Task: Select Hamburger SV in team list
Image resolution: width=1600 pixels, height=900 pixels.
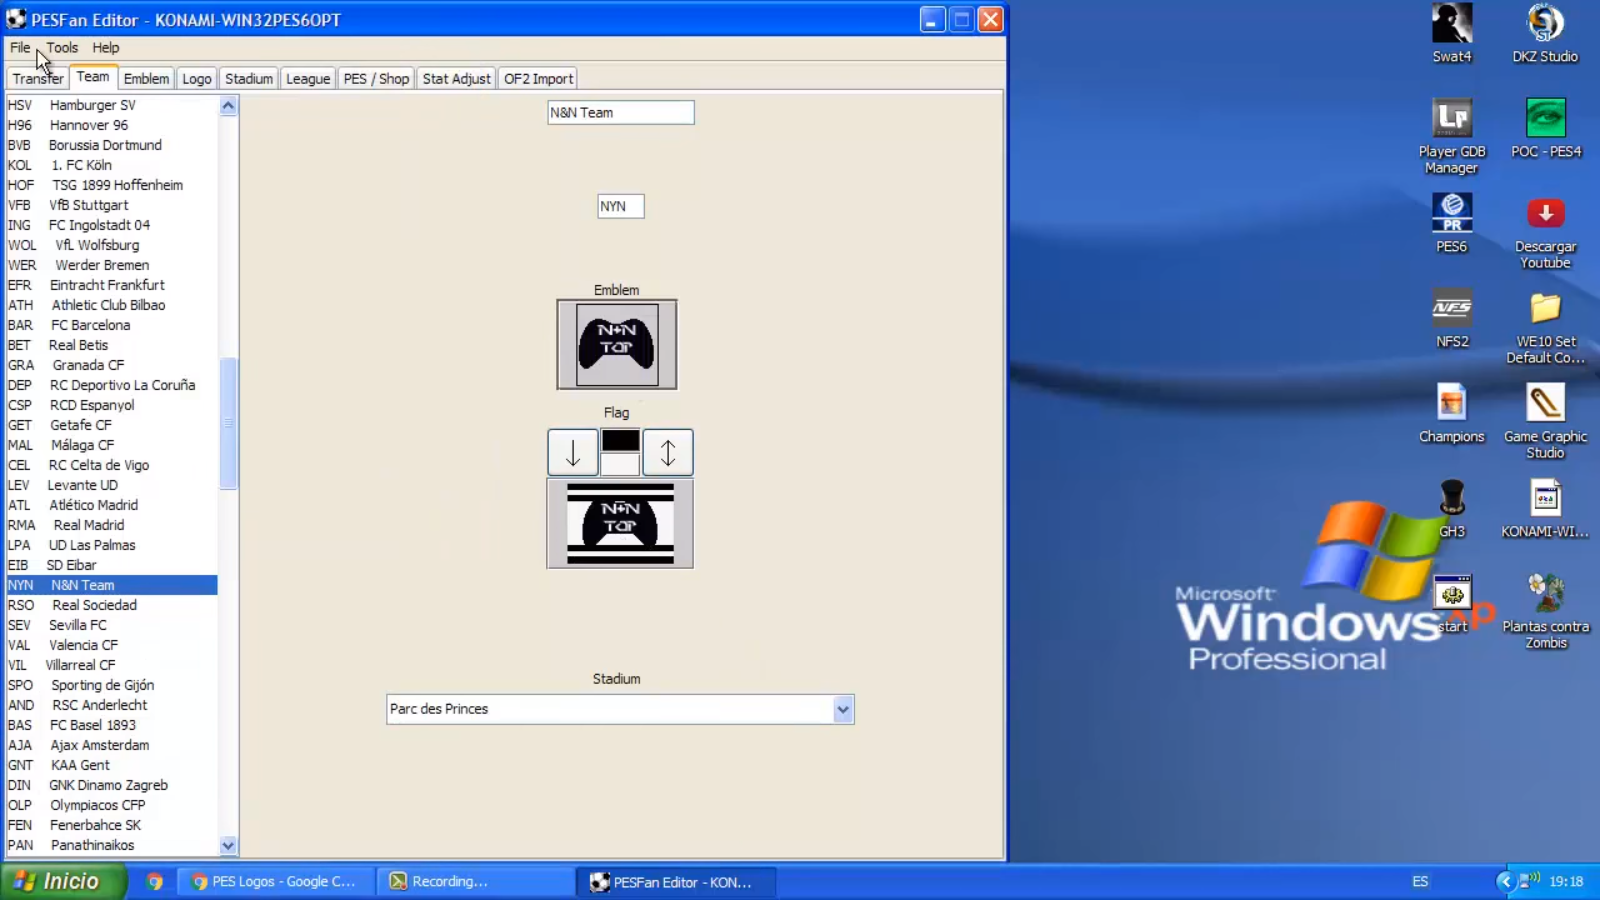Action: 112,105
